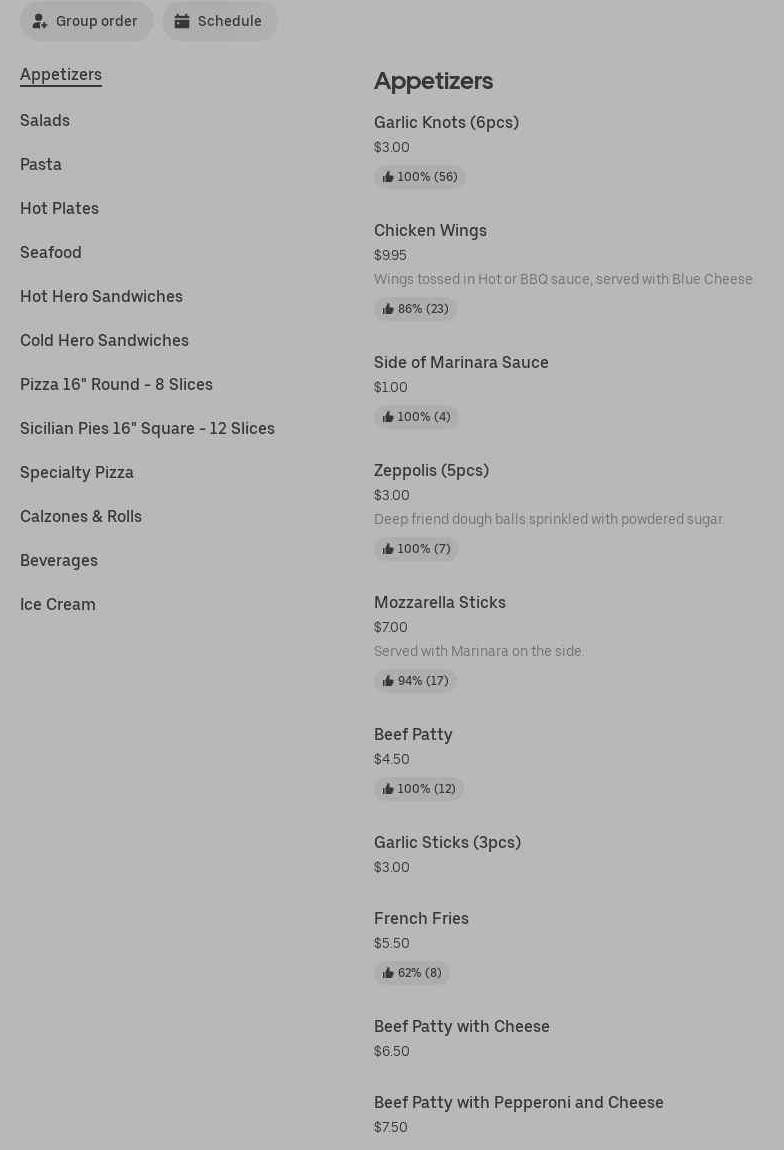Open the Garlic Knots (6pcs) item
784x1150 pixels.
click(x=446, y=122)
